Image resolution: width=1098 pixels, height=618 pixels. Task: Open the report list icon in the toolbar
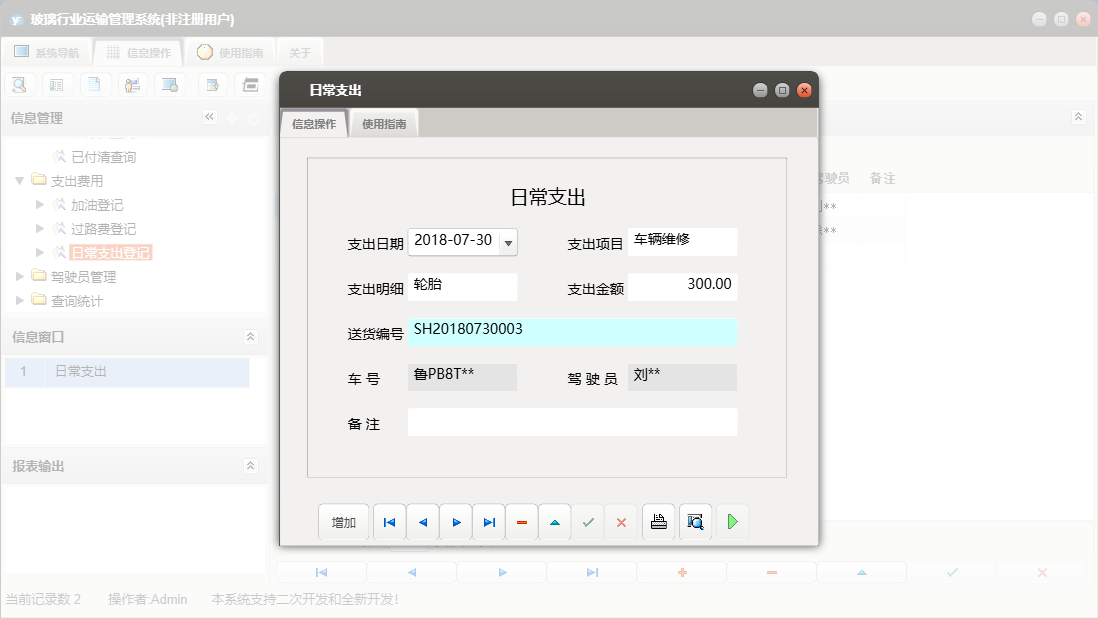tap(56, 84)
